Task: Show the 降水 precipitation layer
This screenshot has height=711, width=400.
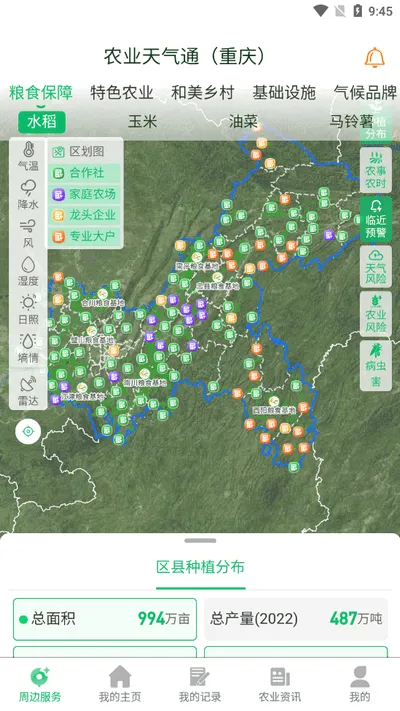Action: click(28, 195)
